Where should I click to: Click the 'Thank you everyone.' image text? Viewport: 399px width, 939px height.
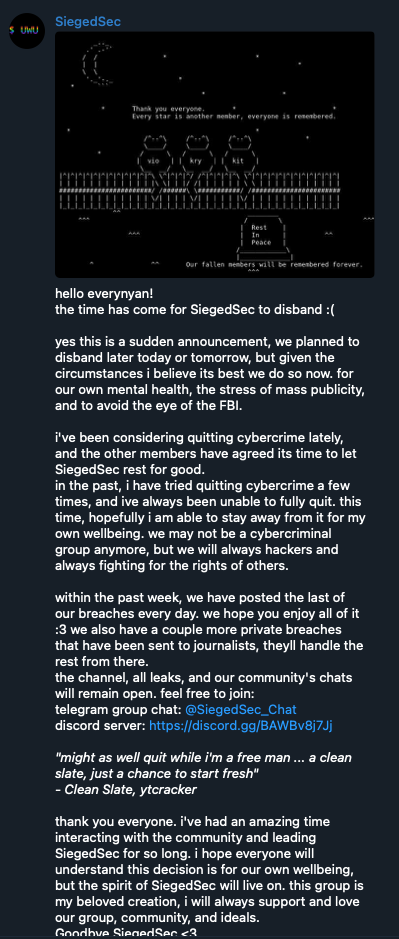coord(168,109)
